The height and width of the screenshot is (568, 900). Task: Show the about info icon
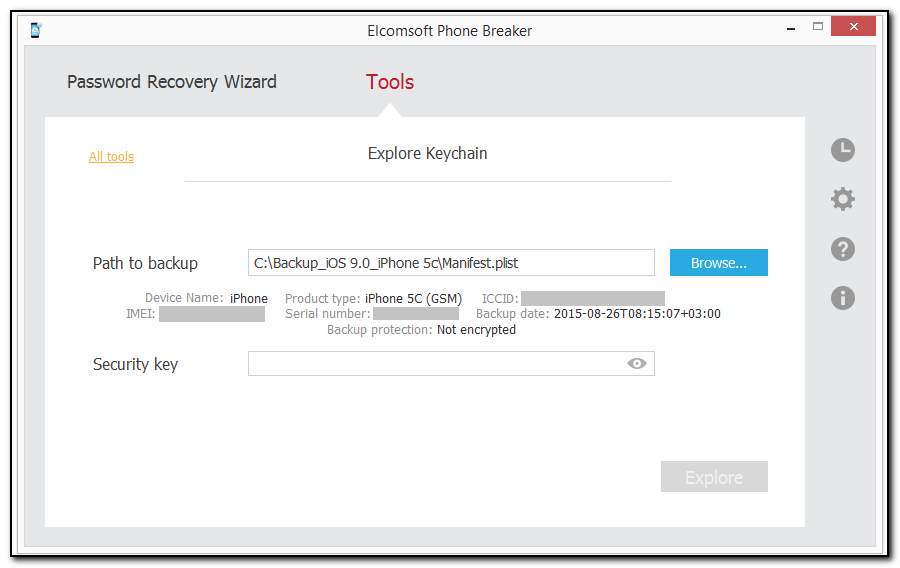coord(843,297)
